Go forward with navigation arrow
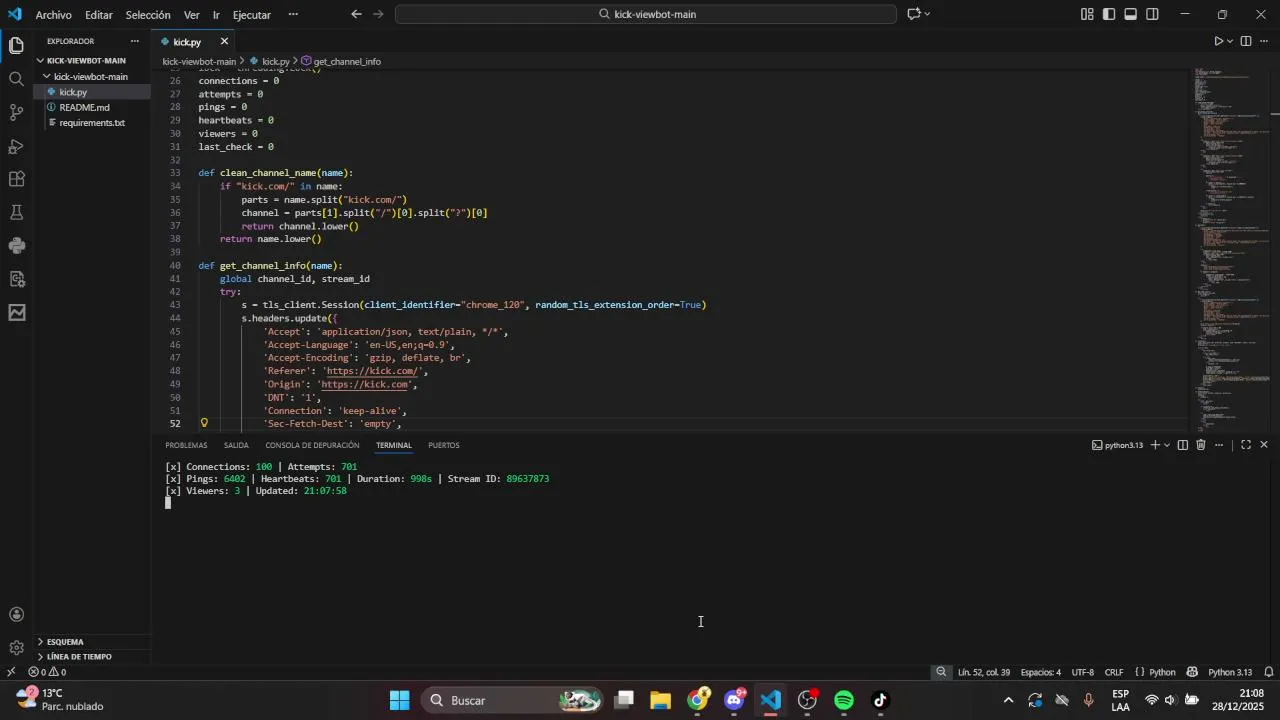This screenshot has width=1280, height=720. tap(378, 14)
